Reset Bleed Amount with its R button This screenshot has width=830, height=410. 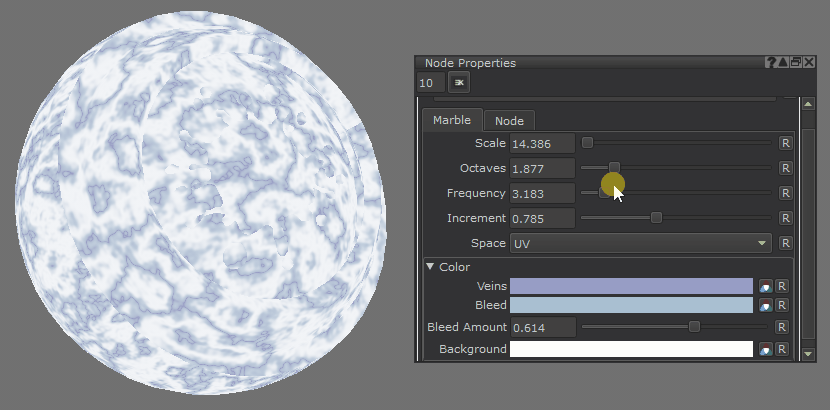pos(782,327)
